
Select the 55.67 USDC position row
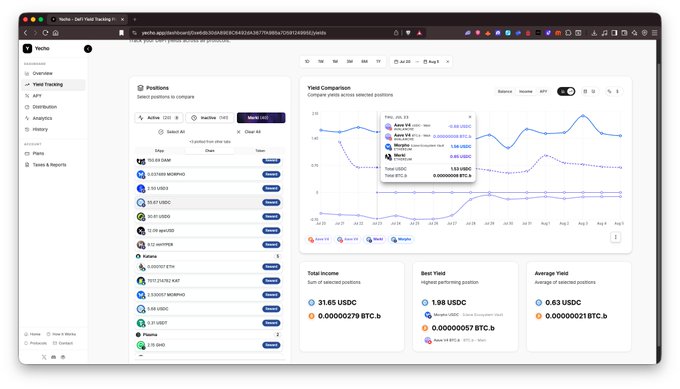pos(209,203)
